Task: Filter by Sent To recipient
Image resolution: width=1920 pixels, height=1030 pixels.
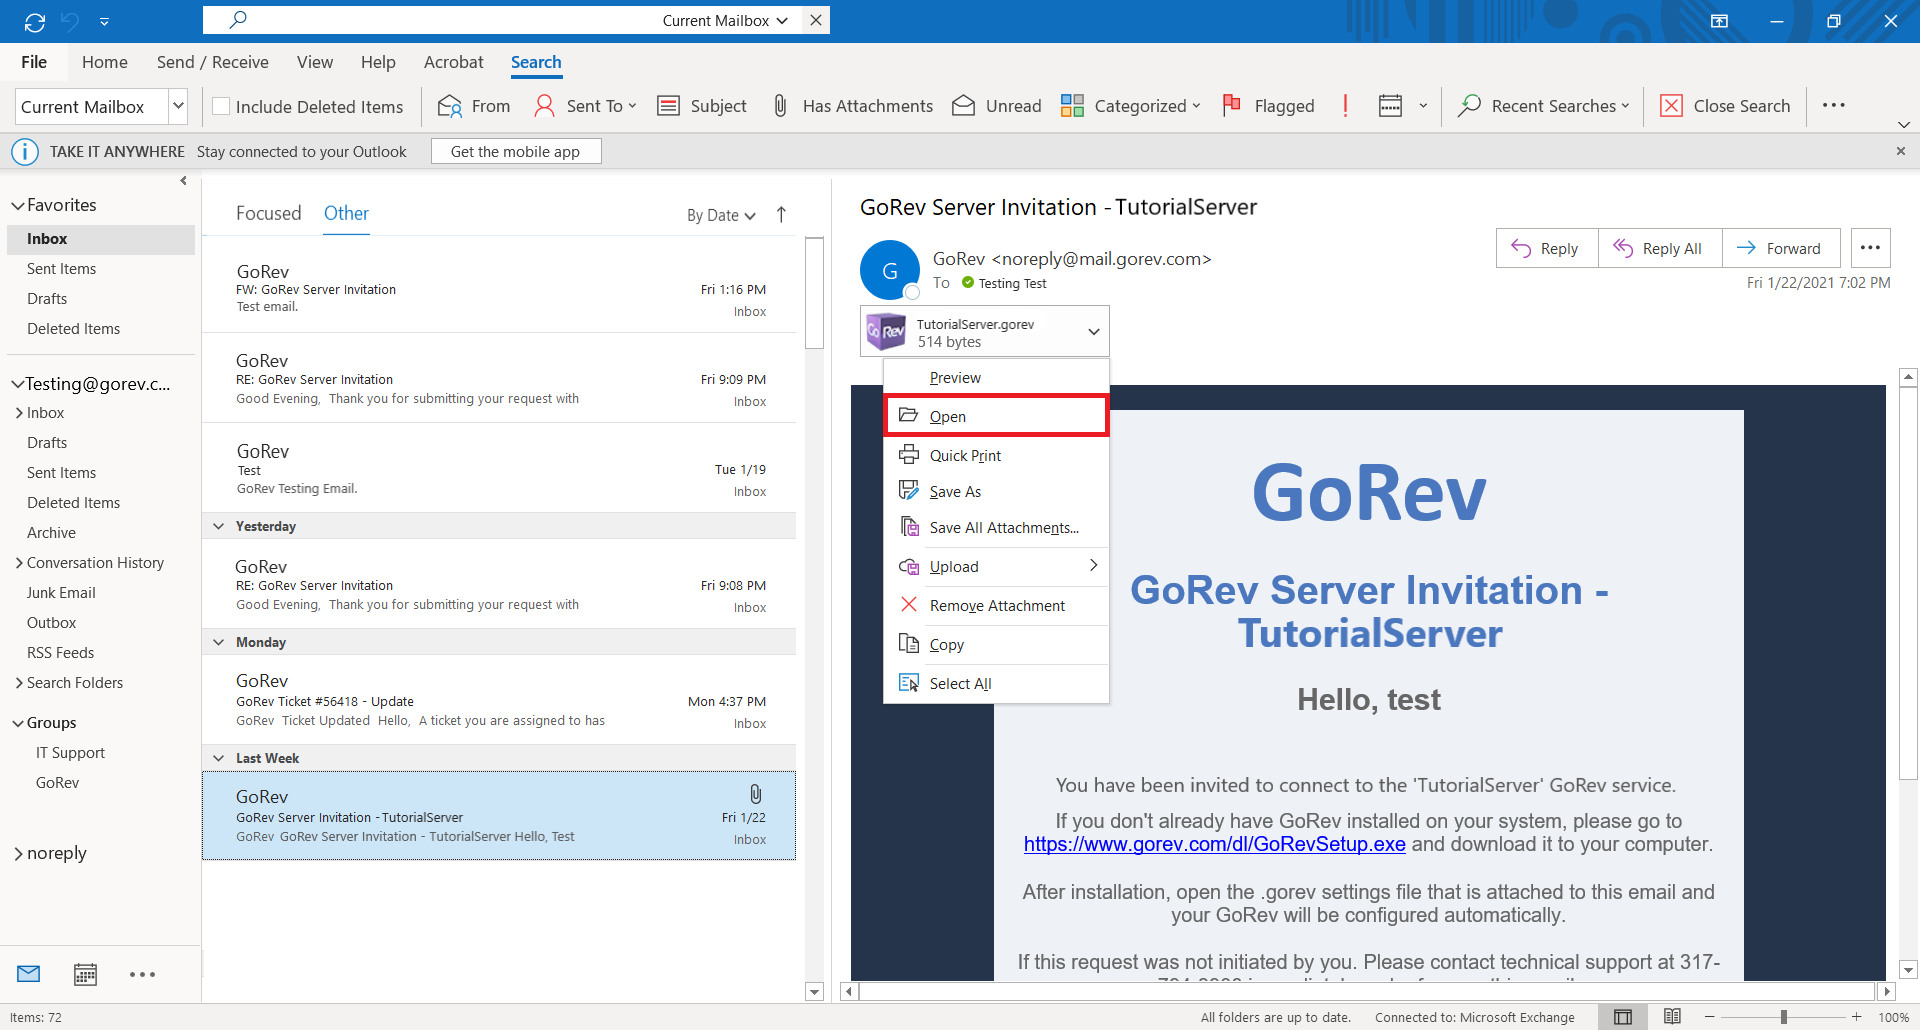Action: pos(586,106)
